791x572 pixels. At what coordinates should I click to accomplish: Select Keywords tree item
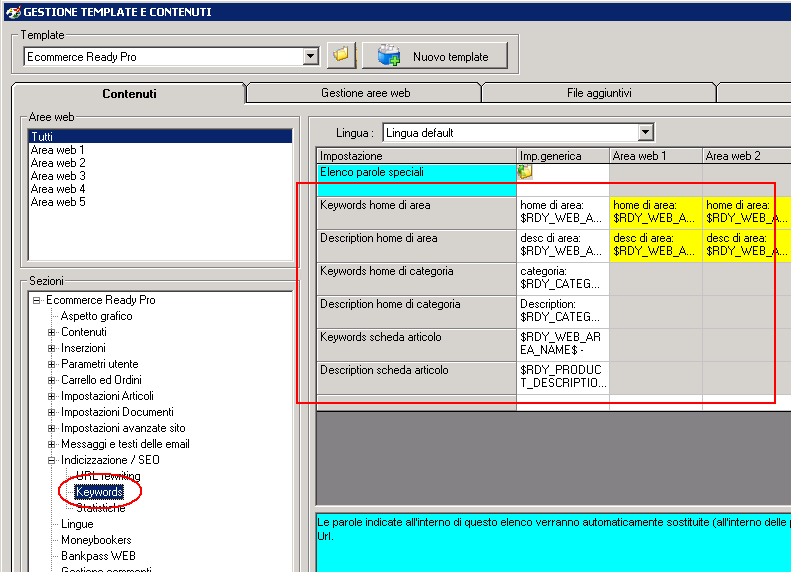pos(99,492)
